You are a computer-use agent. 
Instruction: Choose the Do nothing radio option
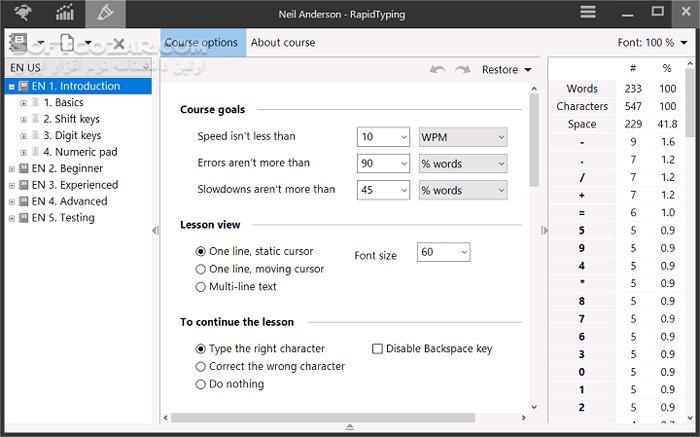point(201,384)
